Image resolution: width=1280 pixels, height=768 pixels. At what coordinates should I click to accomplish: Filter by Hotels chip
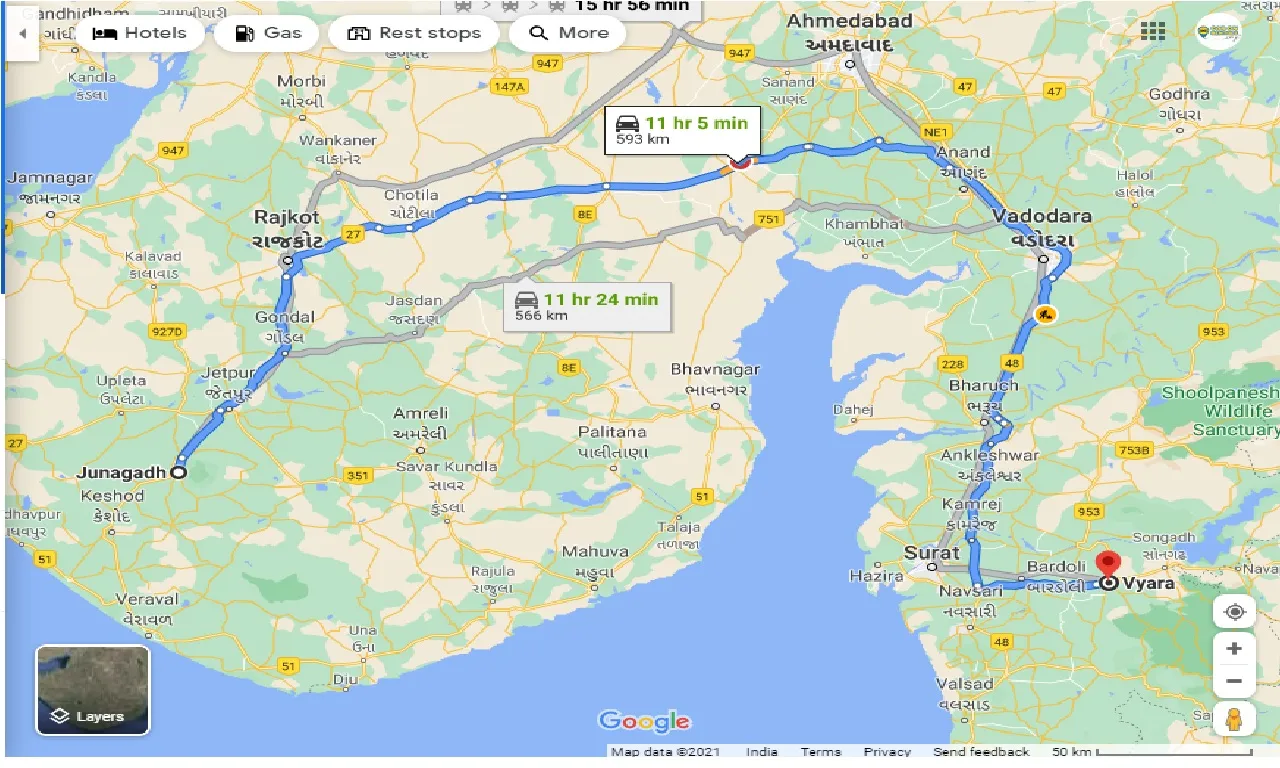pos(139,33)
